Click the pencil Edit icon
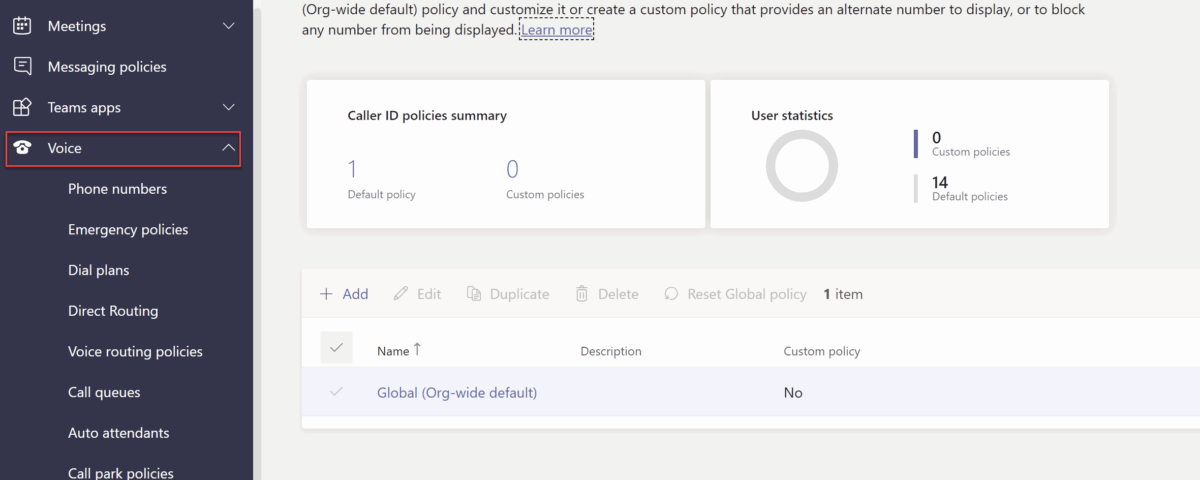Viewport: 1200px width, 480px height. click(401, 294)
